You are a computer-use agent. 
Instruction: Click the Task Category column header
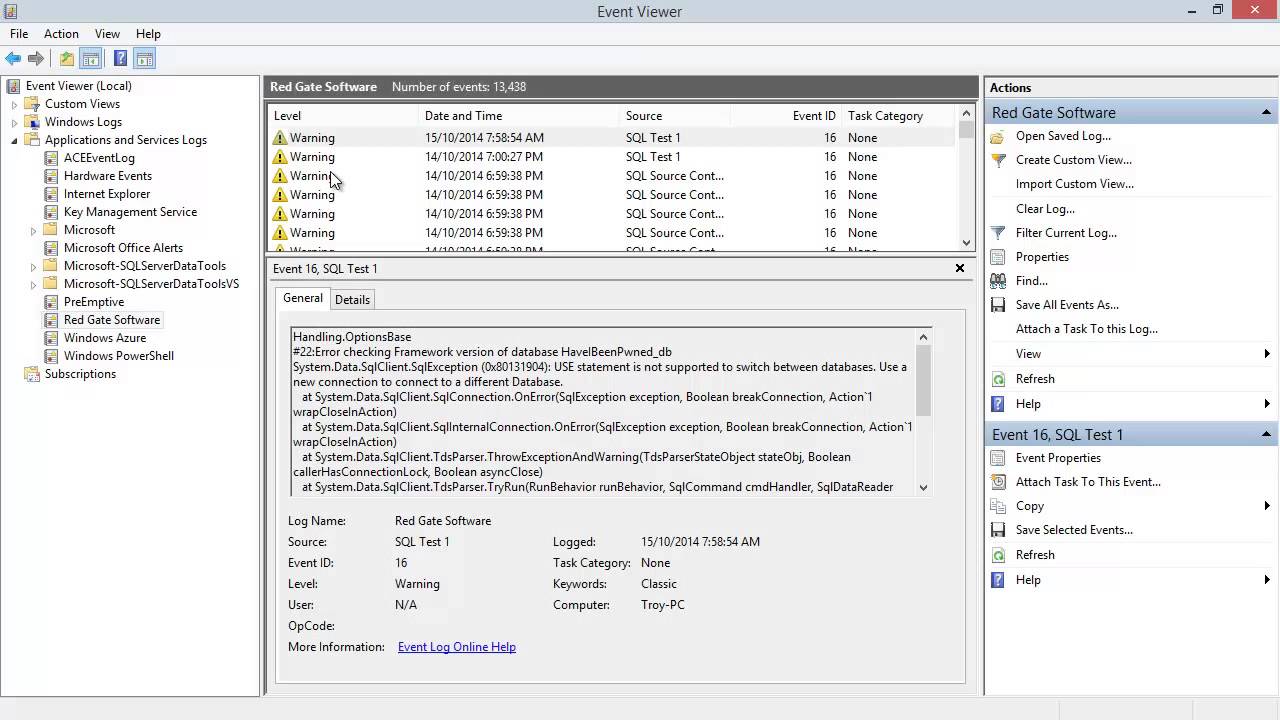pos(898,116)
